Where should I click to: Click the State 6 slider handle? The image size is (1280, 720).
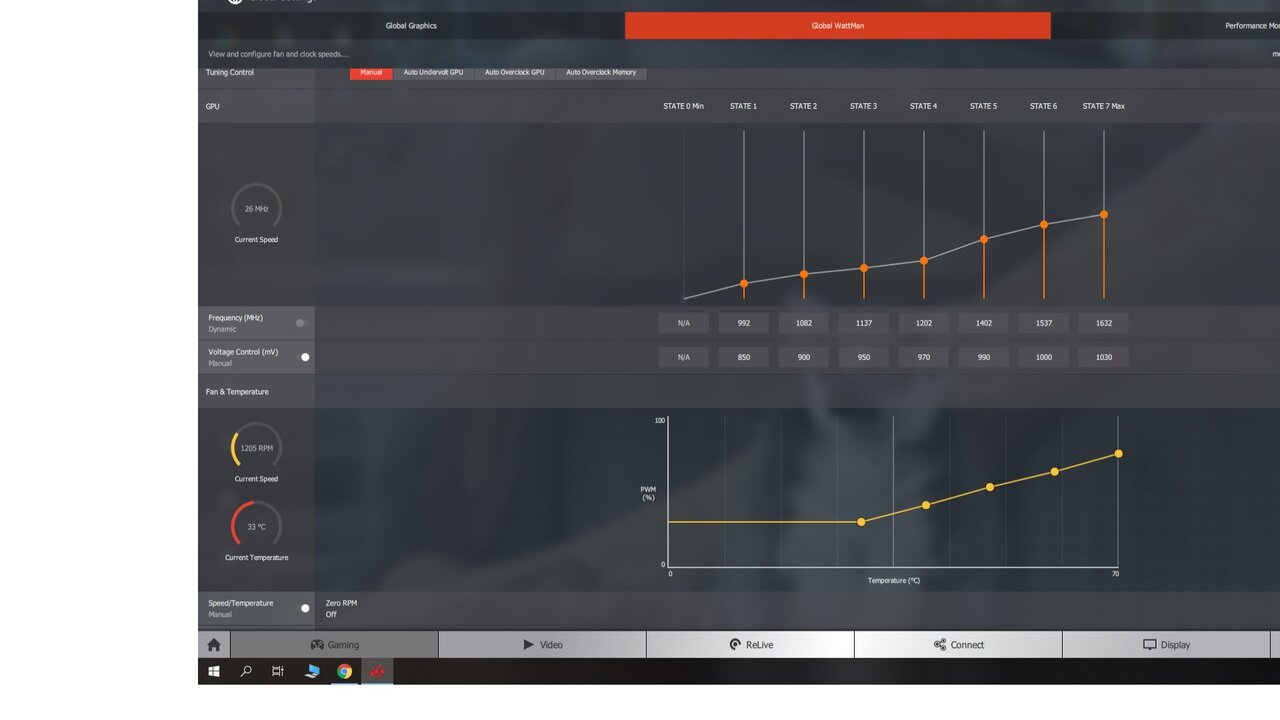[x=1044, y=225]
